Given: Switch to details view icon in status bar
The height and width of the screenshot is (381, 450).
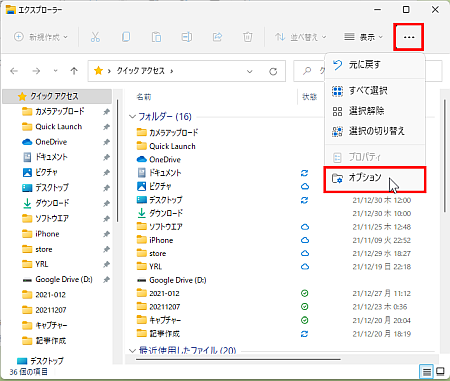Looking at the screenshot, I should pos(427,371).
